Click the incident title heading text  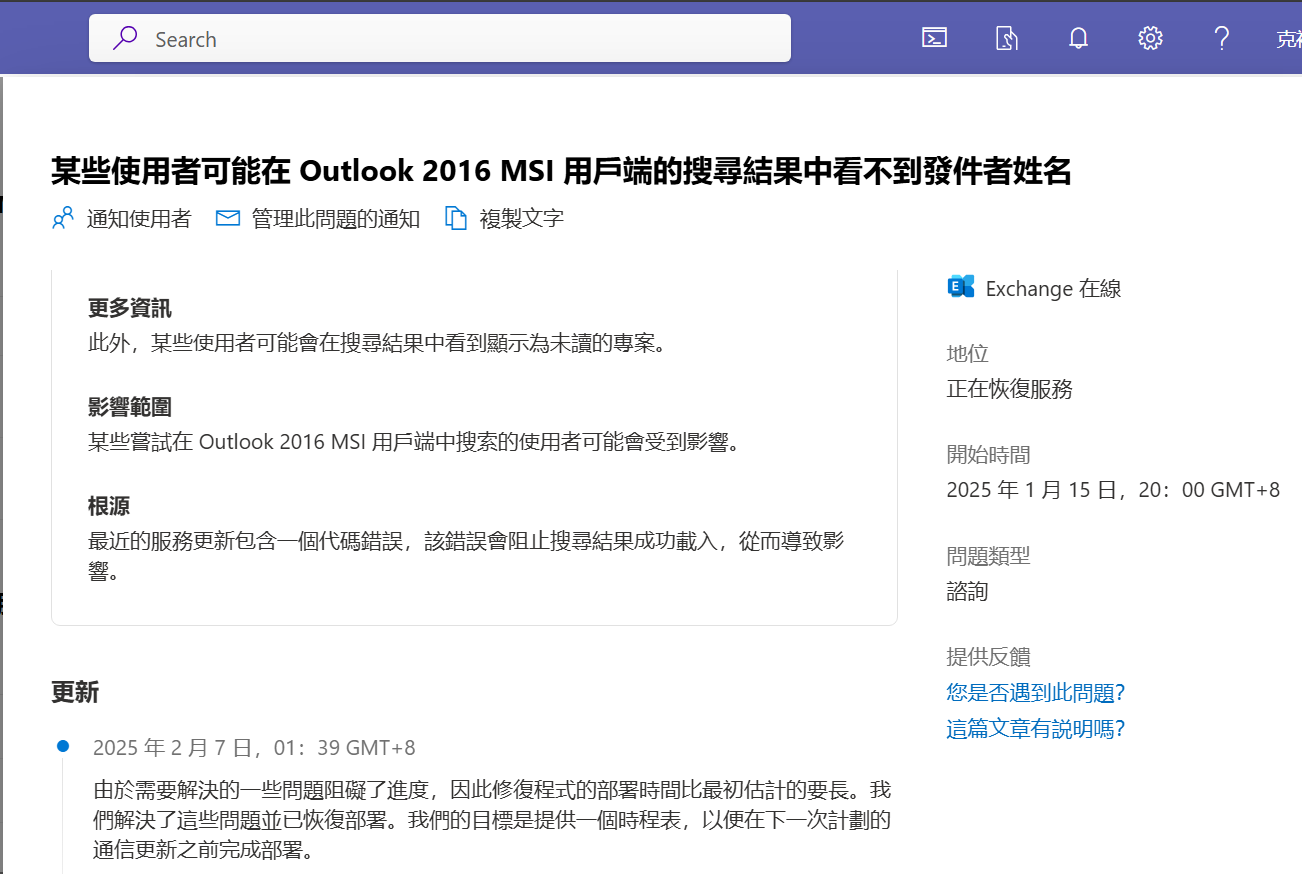[x=561, y=171]
